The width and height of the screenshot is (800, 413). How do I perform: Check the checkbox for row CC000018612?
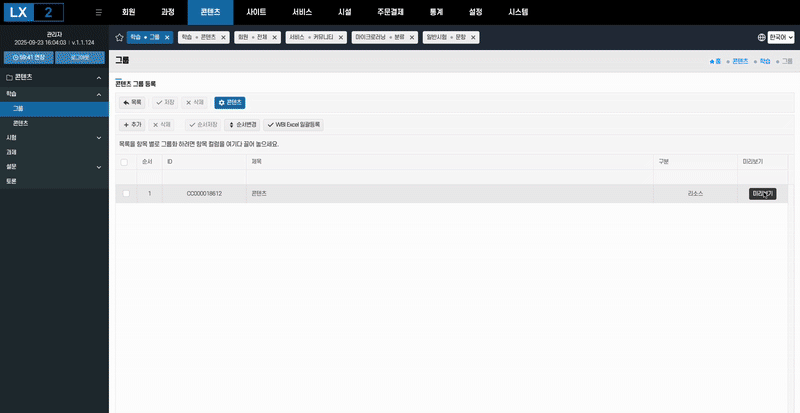[125, 193]
